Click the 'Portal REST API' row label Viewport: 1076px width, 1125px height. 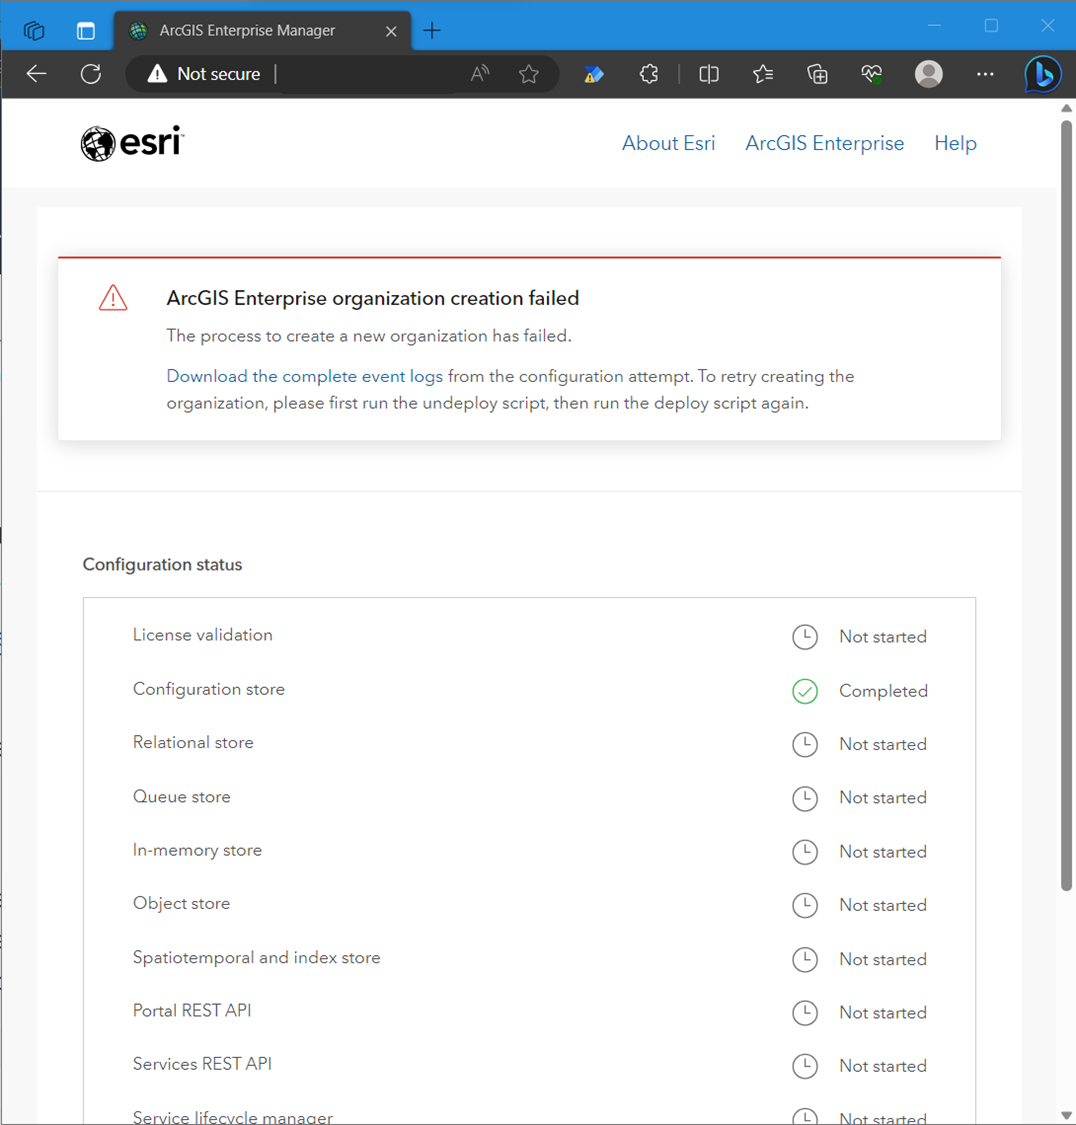(x=192, y=1010)
